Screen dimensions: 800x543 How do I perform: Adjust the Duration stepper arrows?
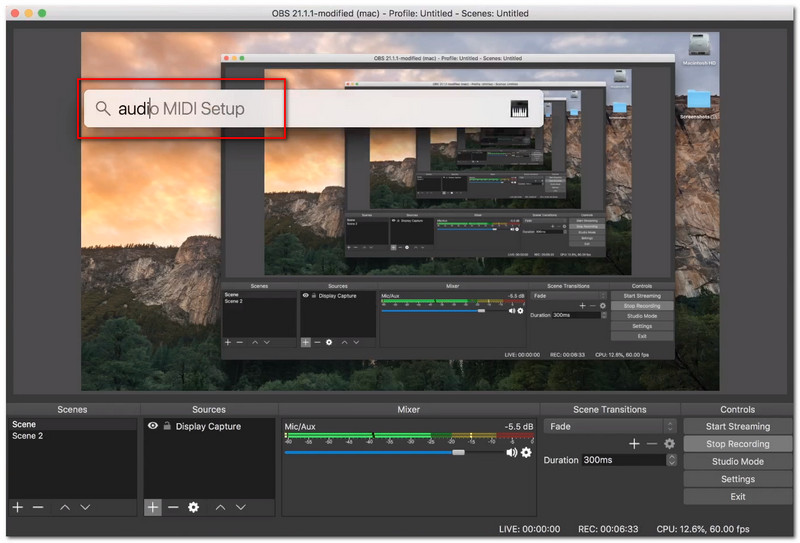click(671, 460)
